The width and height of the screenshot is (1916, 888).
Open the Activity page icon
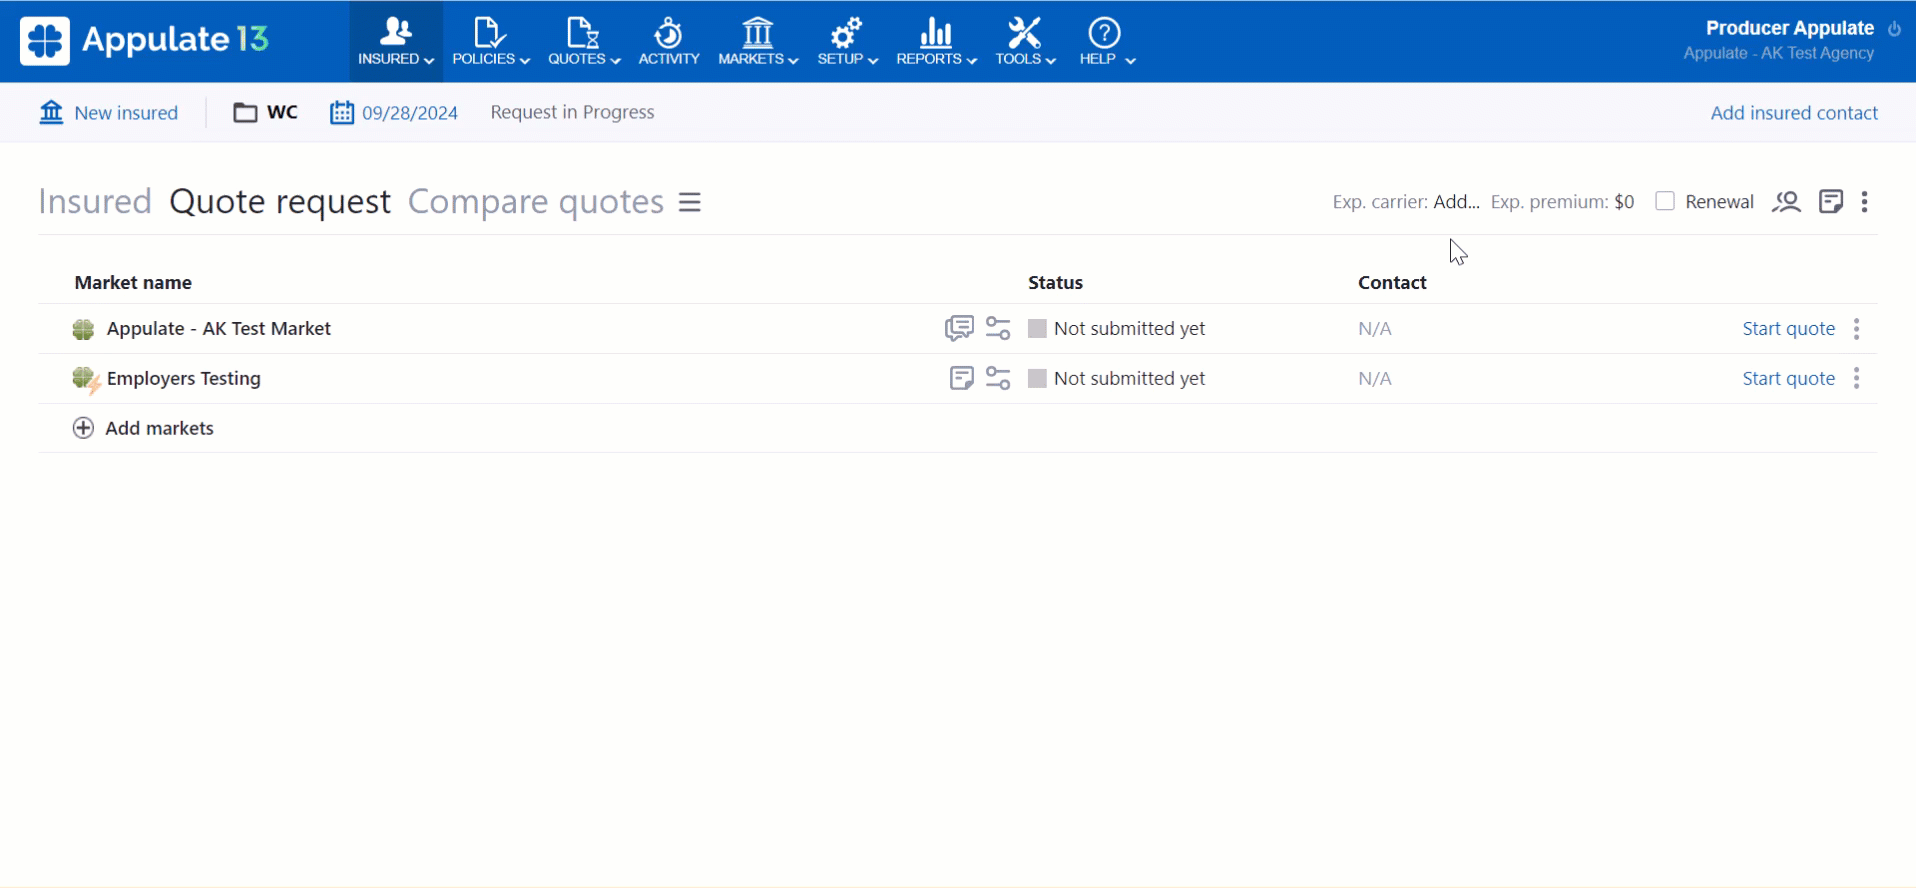(668, 42)
